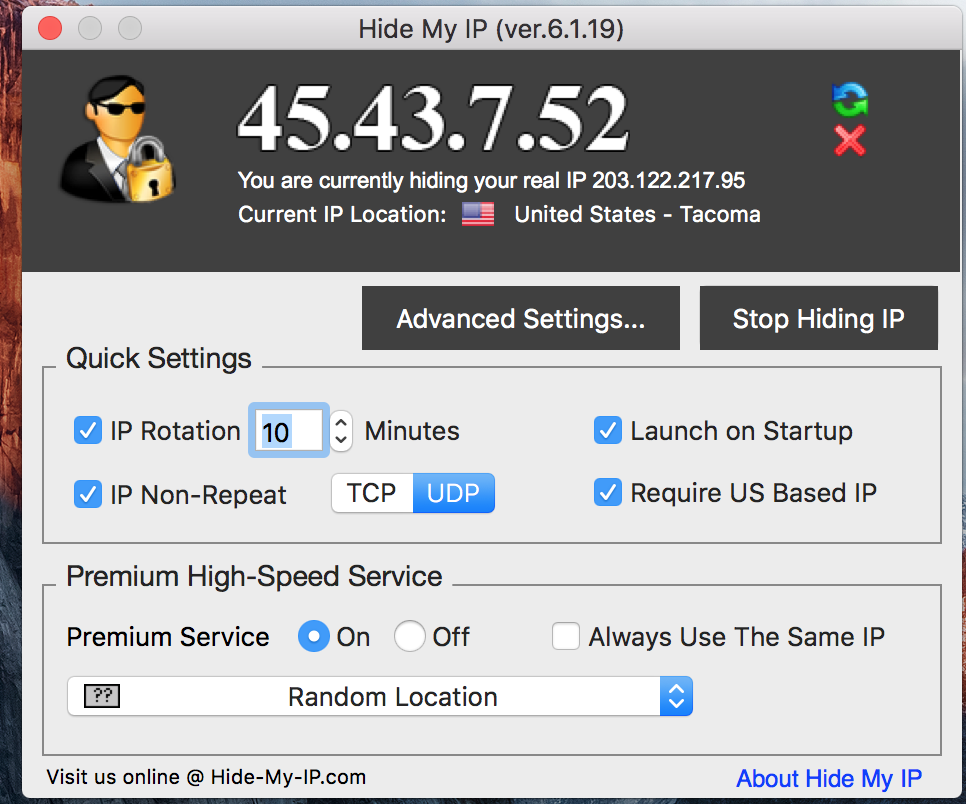Click the displayed IP 45.43.7.52
Image resolution: width=966 pixels, height=804 pixels.
pyautogui.click(x=433, y=118)
